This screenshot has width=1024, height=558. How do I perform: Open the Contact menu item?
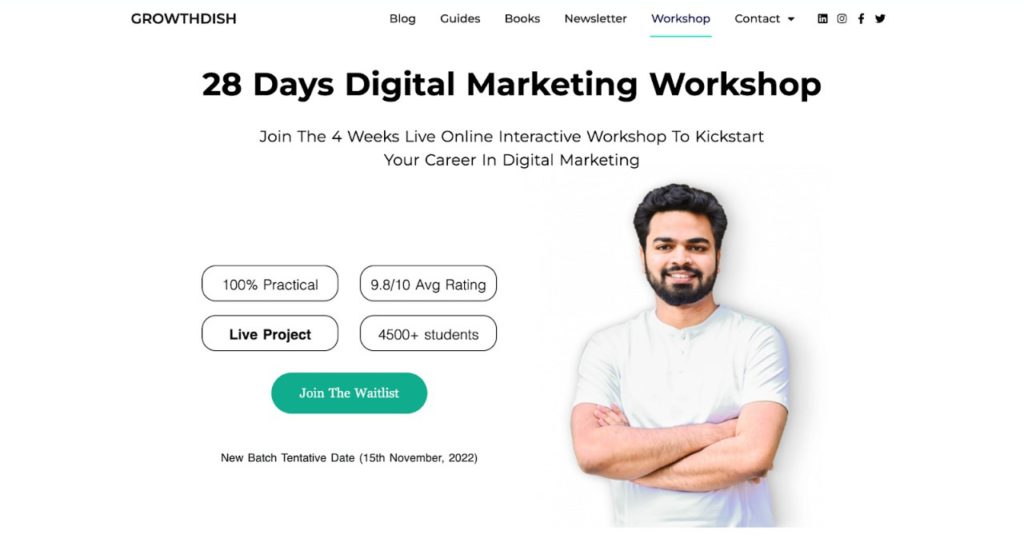[757, 19]
